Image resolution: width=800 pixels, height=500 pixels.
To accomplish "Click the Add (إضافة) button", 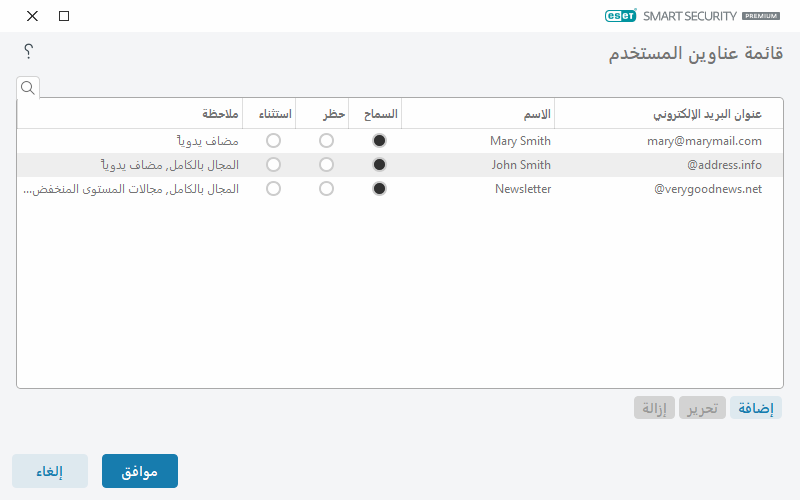I will [x=756, y=408].
